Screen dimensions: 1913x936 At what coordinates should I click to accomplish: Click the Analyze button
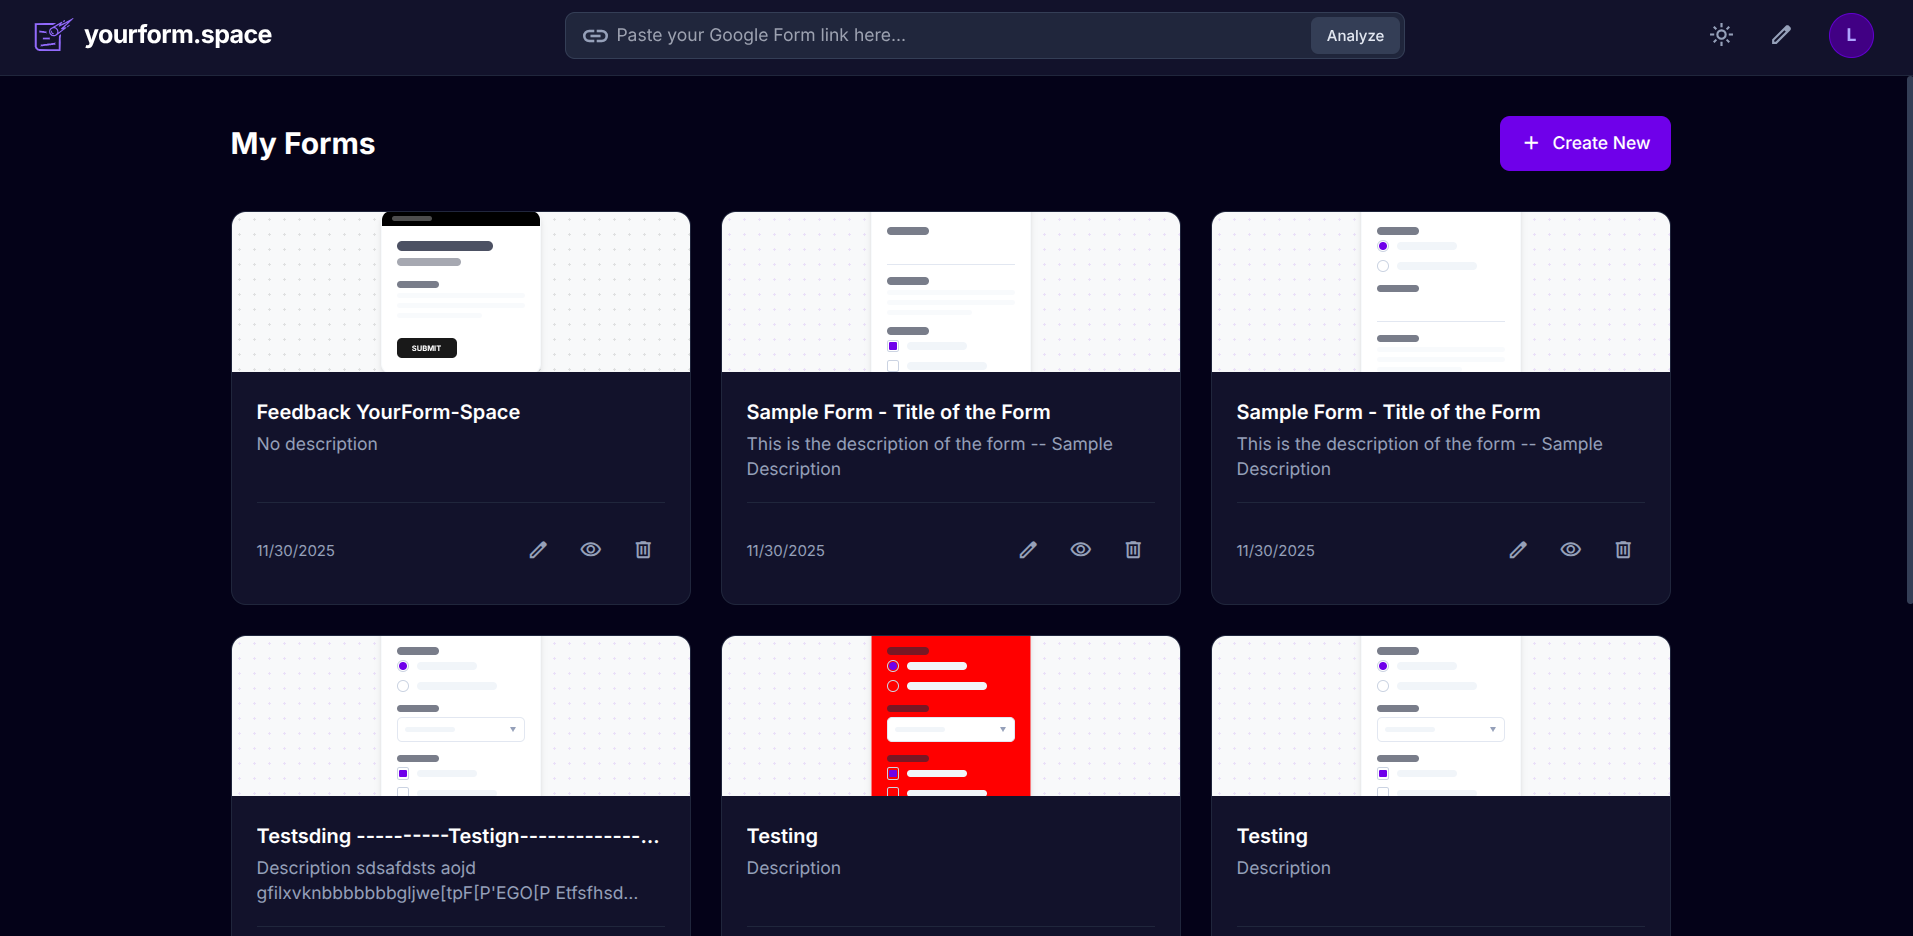point(1355,35)
